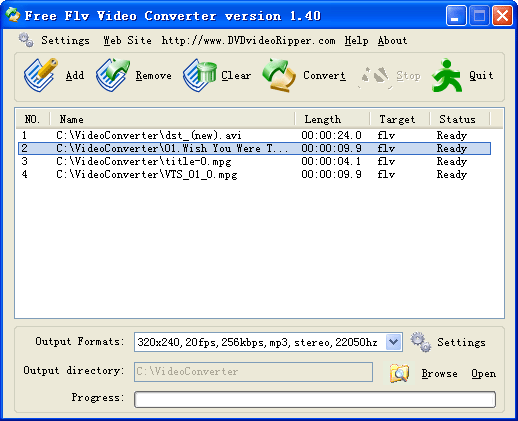Click the Progress bar
Image resolution: width=518 pixels, height=421 pixels.
[315, 399]
